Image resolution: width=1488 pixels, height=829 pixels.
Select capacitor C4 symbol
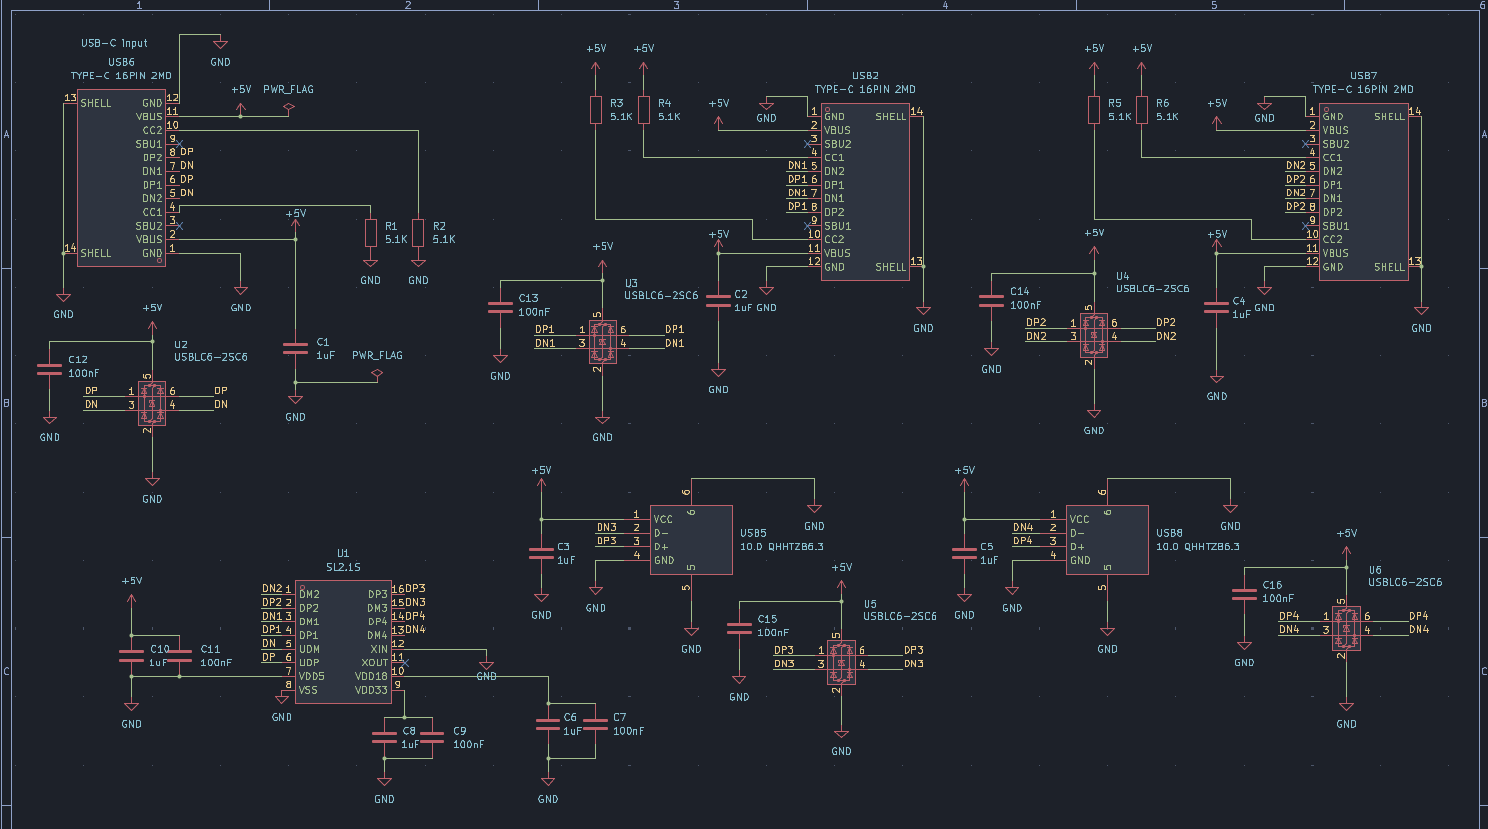coord(1216,307)
